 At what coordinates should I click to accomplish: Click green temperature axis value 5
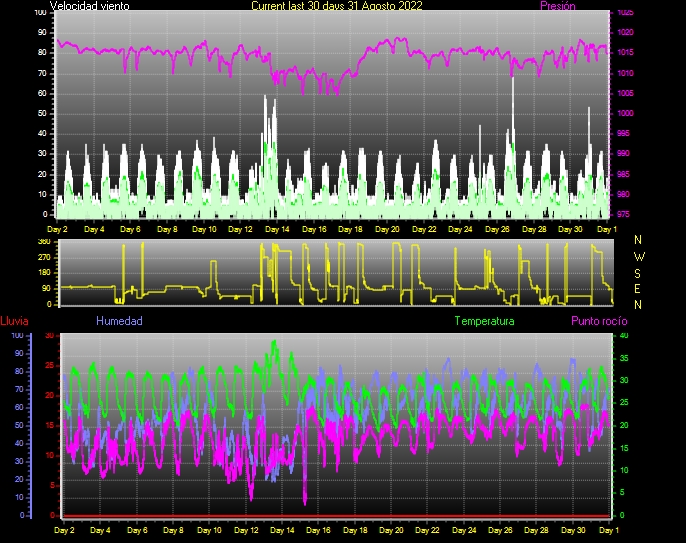pyautogui.click(x=622, y=493)
